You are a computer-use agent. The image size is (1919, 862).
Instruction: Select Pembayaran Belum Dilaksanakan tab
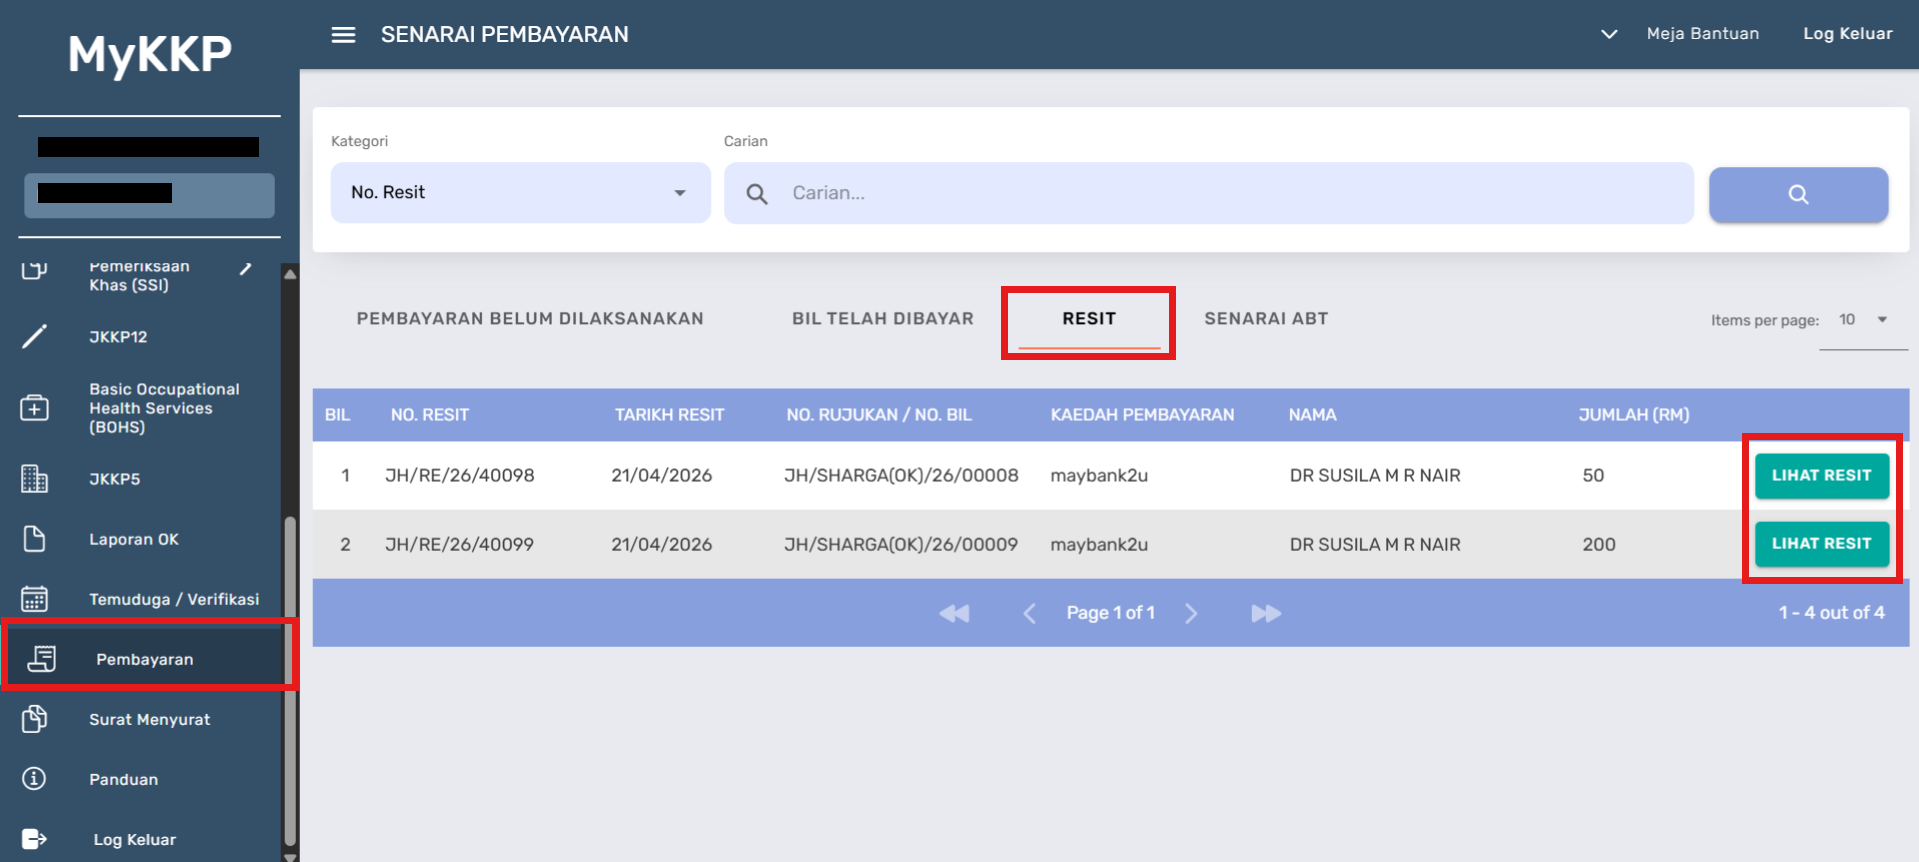pos(530,319)
